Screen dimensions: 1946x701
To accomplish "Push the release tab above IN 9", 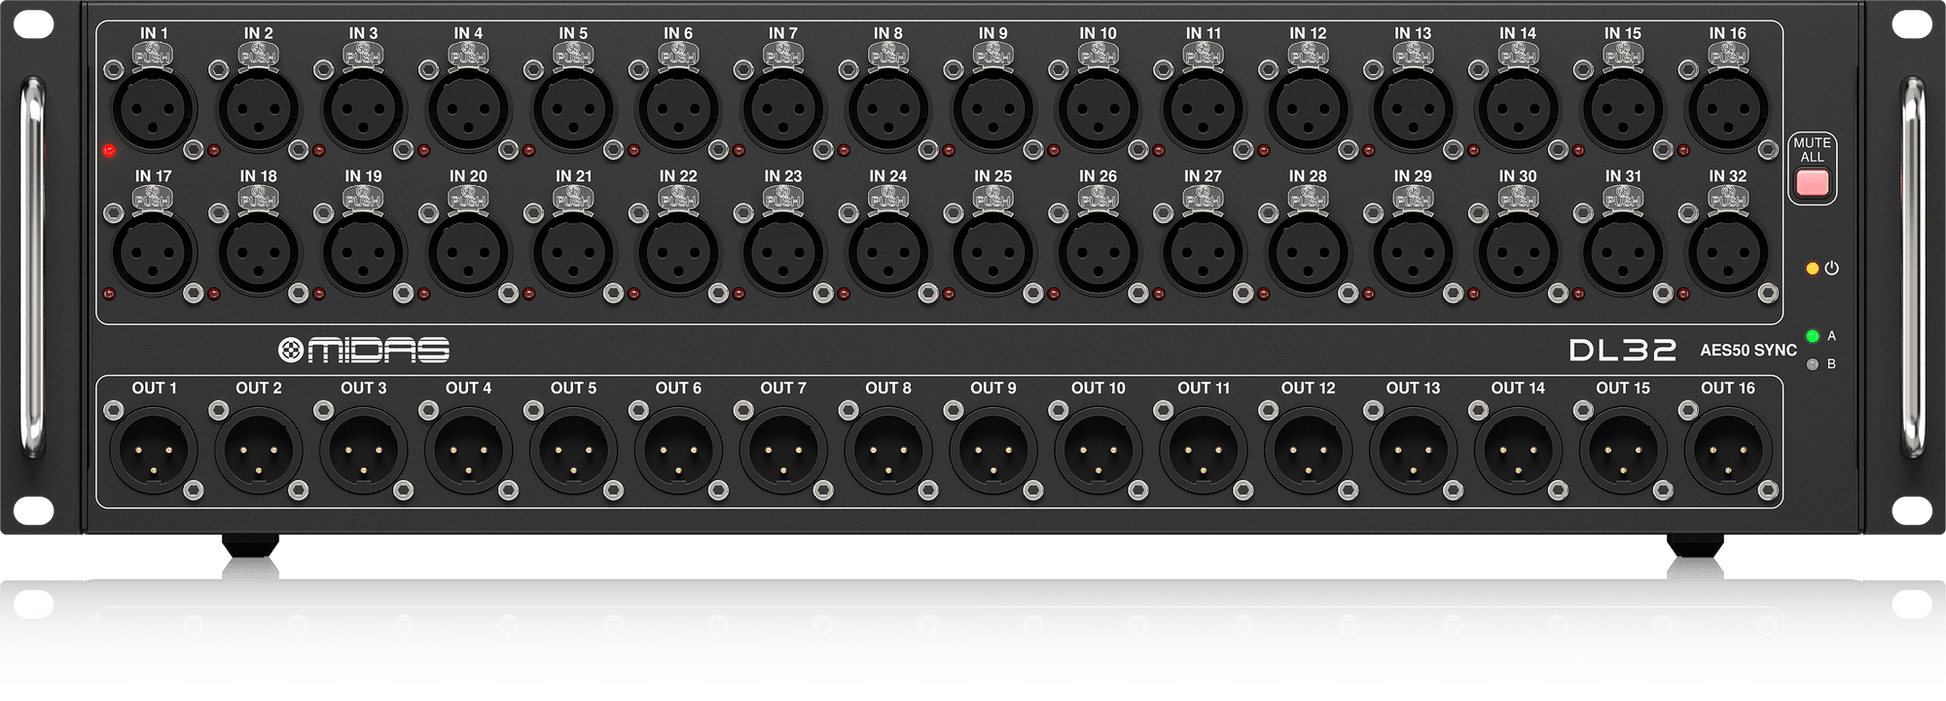I will [993, 55].
